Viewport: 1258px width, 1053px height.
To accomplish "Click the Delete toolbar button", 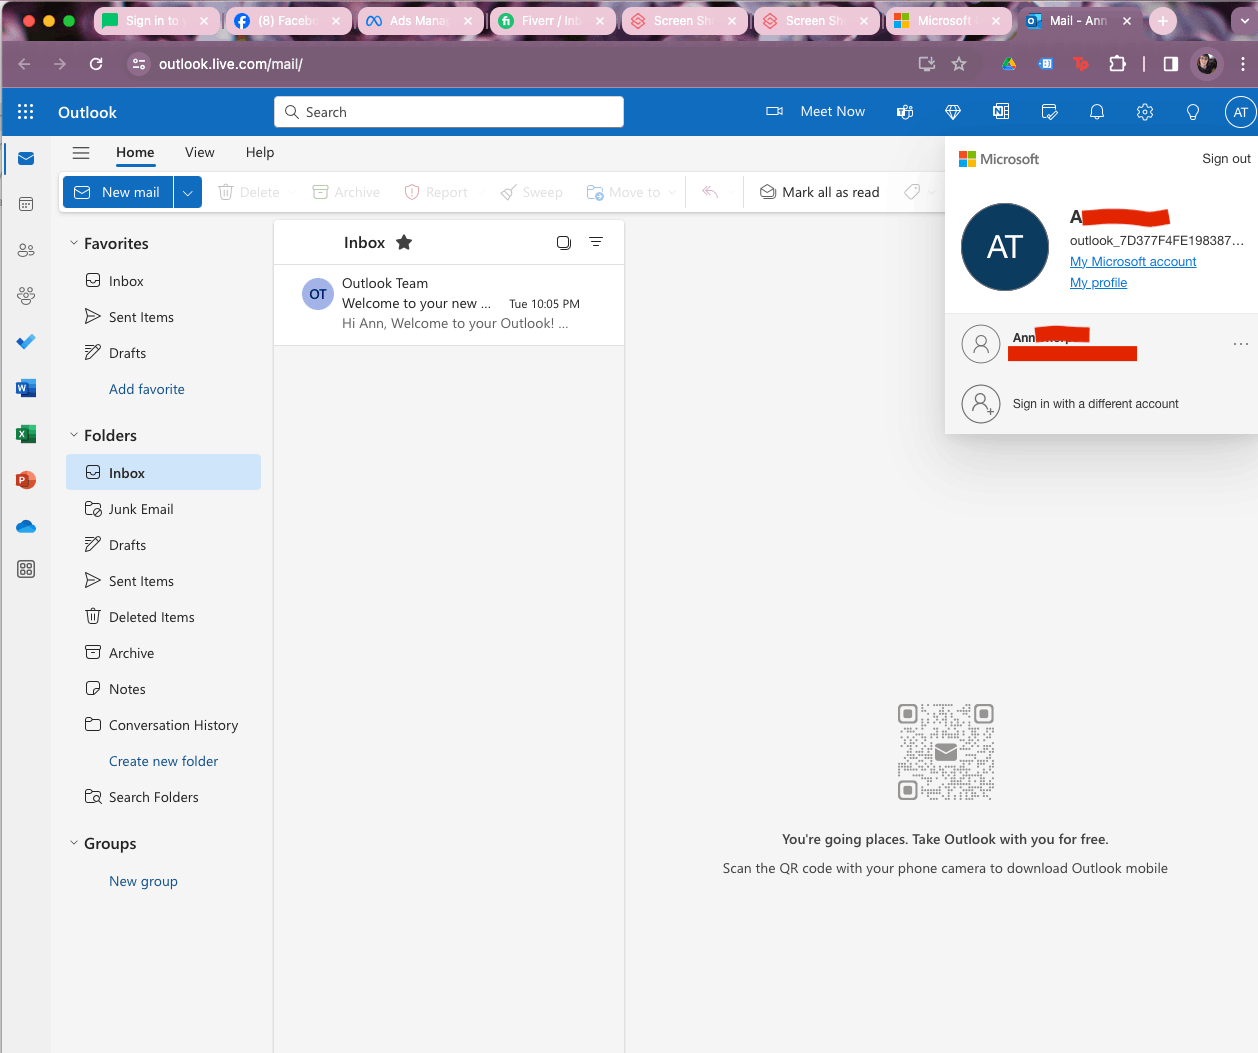I will [x=249, y=192].
